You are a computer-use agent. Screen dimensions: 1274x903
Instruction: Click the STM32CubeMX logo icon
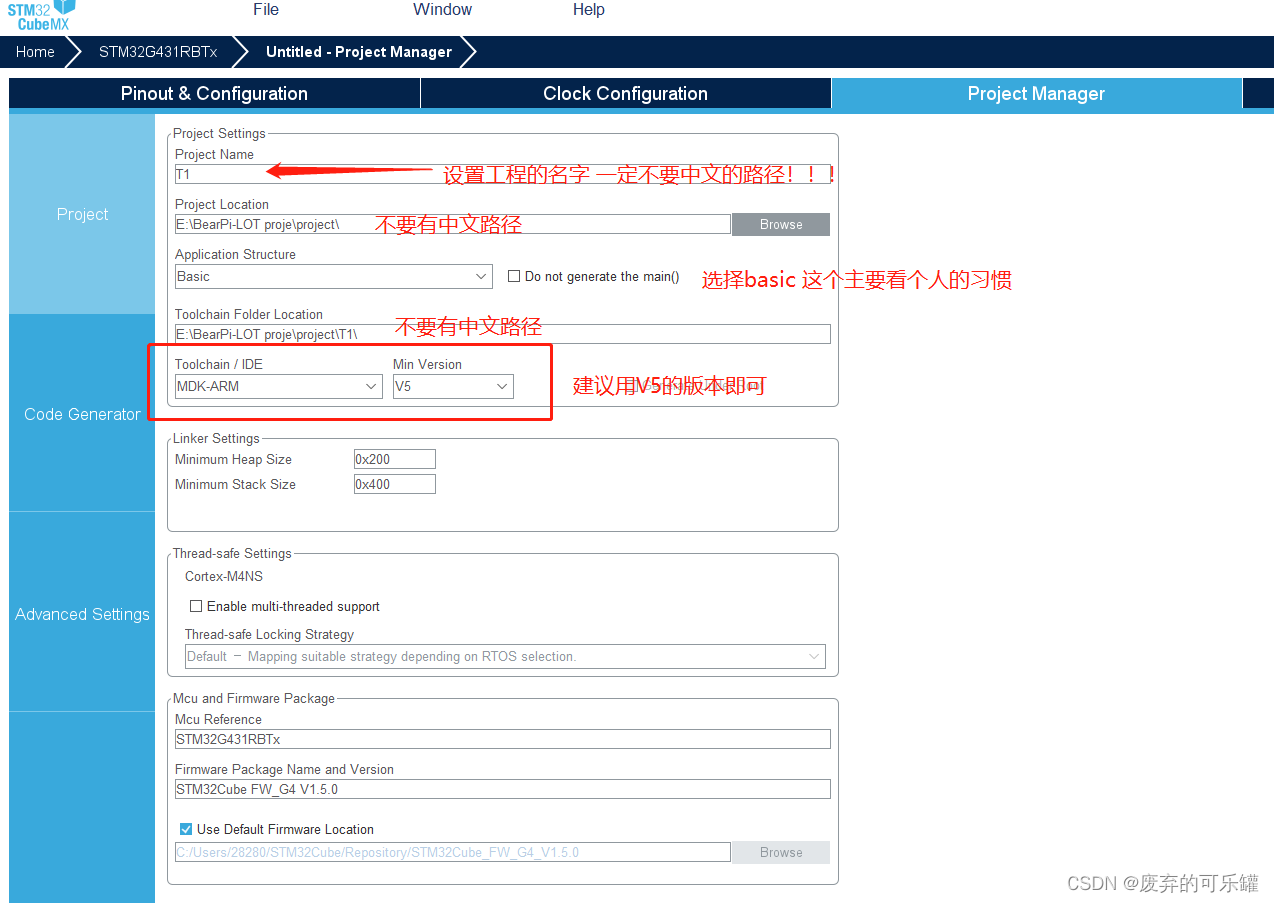pos(41,15)
